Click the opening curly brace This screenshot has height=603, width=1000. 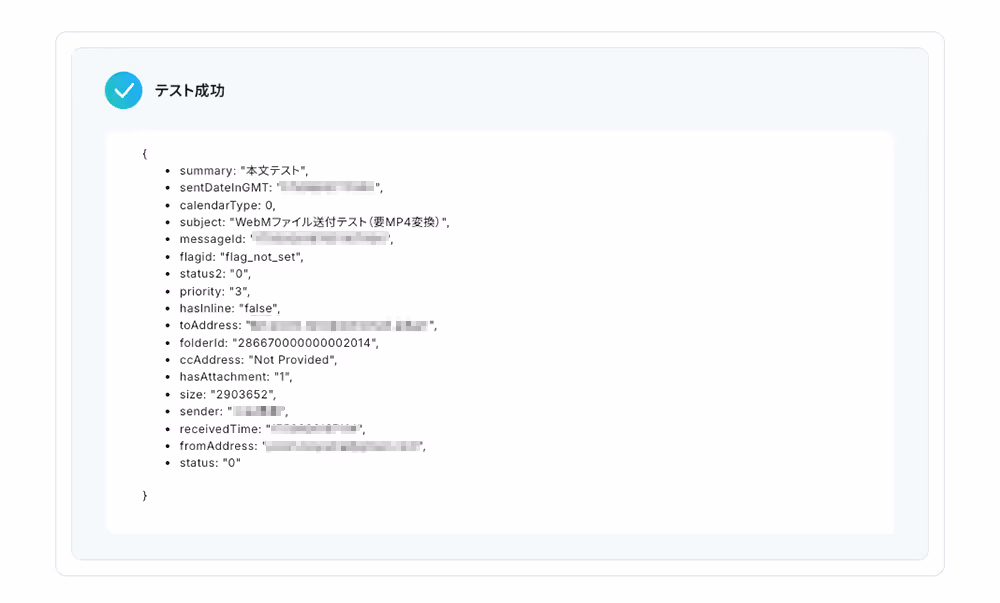point(145,154)
